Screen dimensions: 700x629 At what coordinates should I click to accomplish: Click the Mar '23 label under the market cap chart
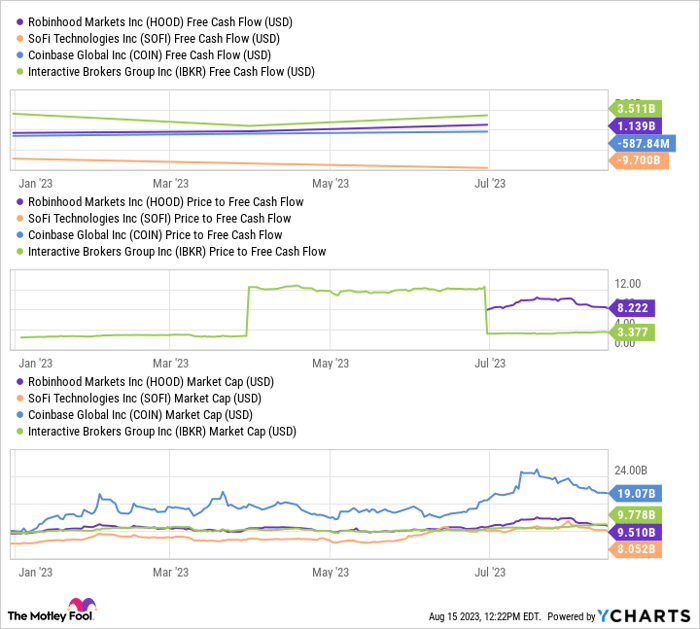(x=171, y=572)
